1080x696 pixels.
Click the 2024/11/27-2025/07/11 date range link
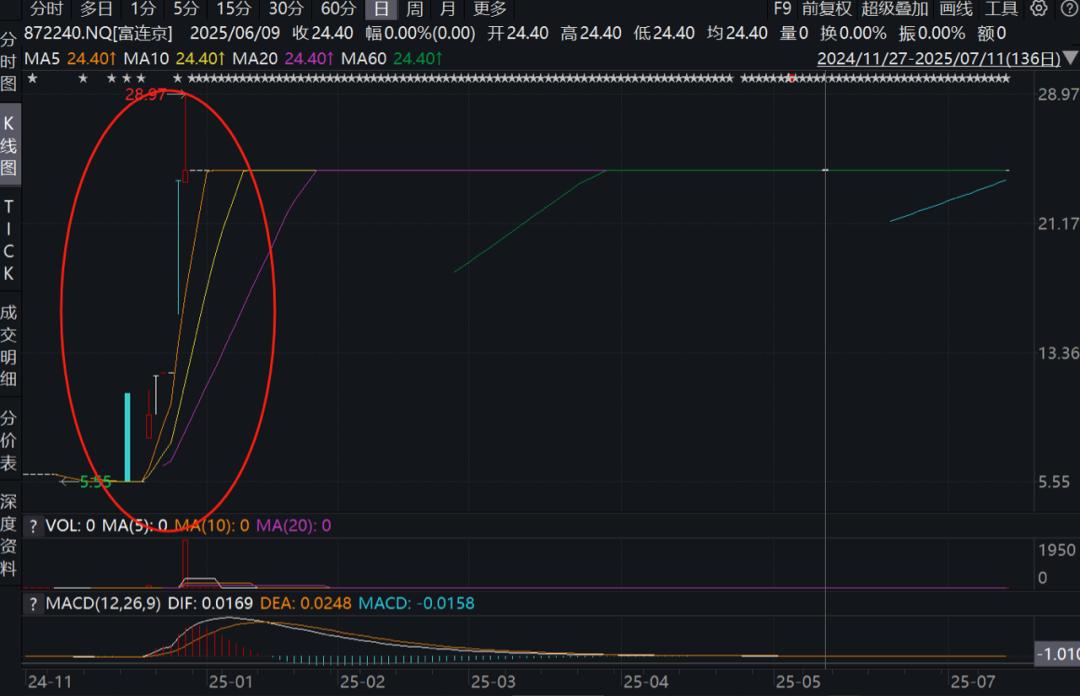[938, 59]
